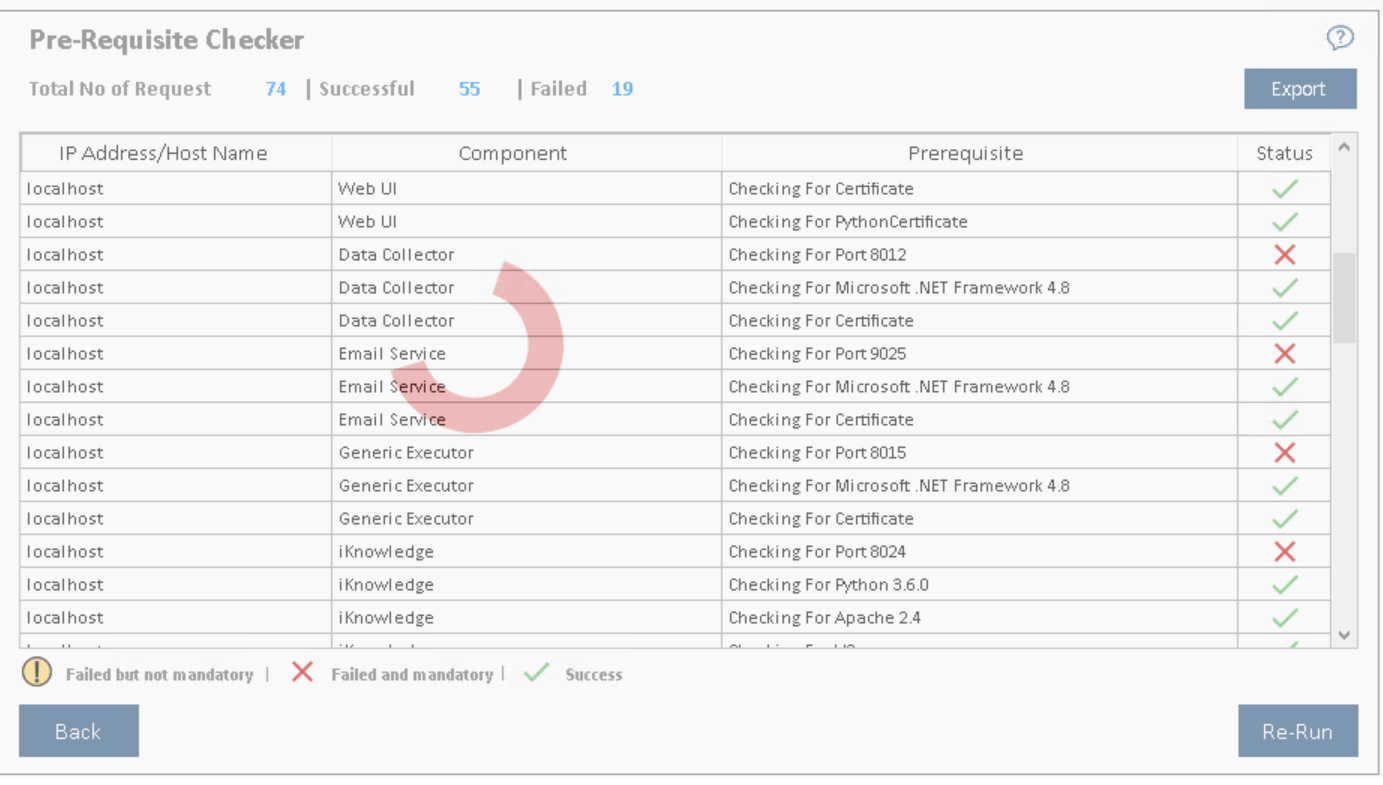Click the red X for Email Service Port 9025

click(x=1283, y=353)
